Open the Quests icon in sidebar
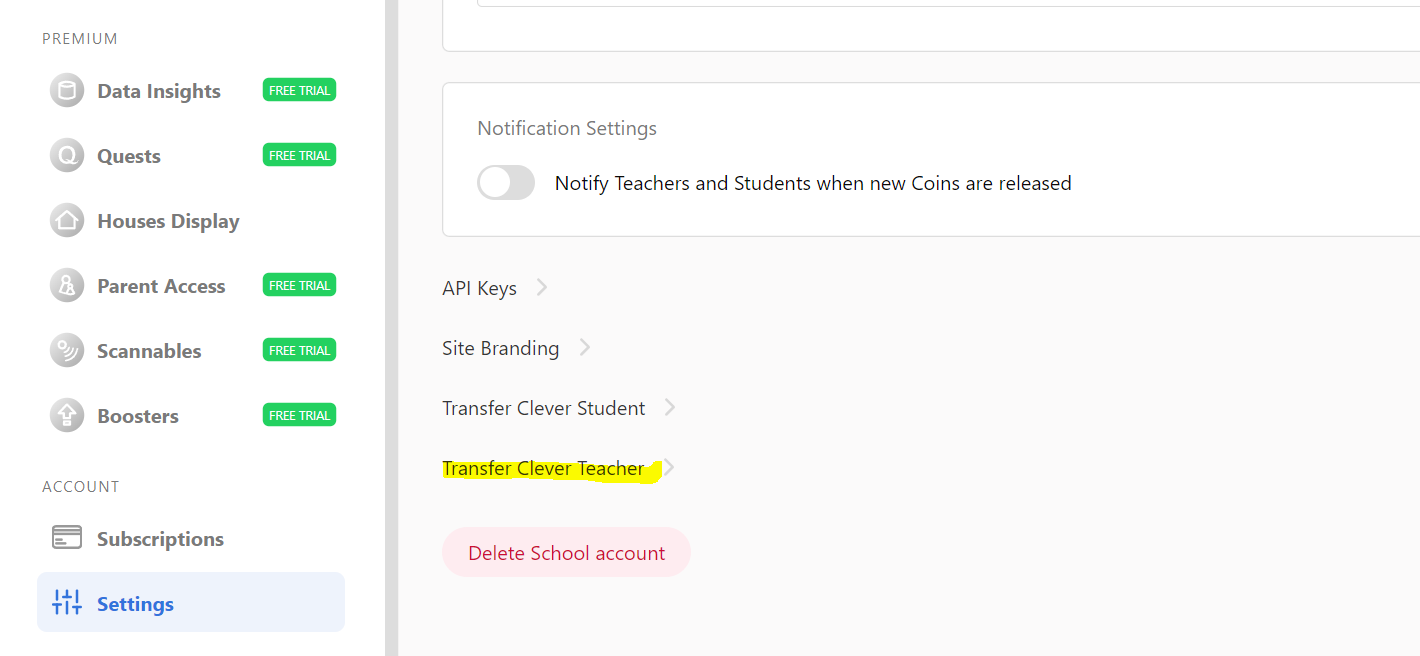1420x656 pixels. tap(67, 156)
